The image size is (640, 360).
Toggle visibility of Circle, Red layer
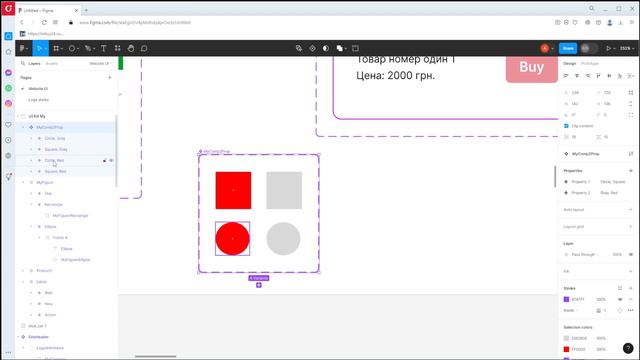click(111, 160)
